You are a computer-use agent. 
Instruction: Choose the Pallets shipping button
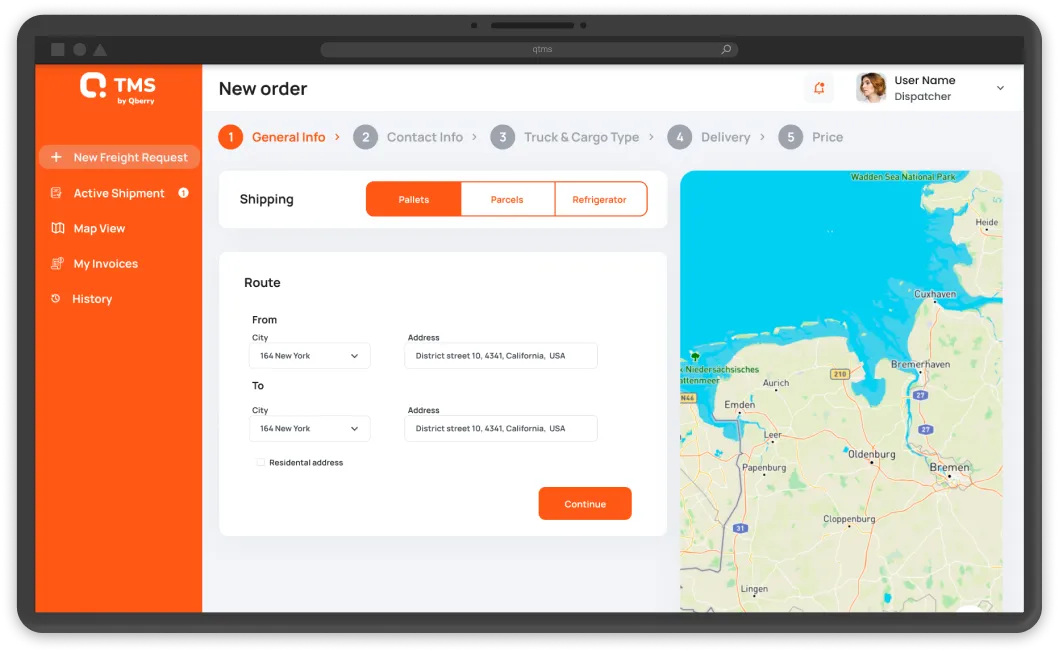click(413, 199)
